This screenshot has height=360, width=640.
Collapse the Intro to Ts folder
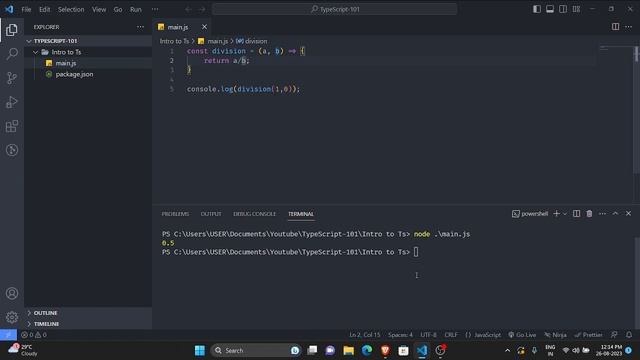point(88,52)
